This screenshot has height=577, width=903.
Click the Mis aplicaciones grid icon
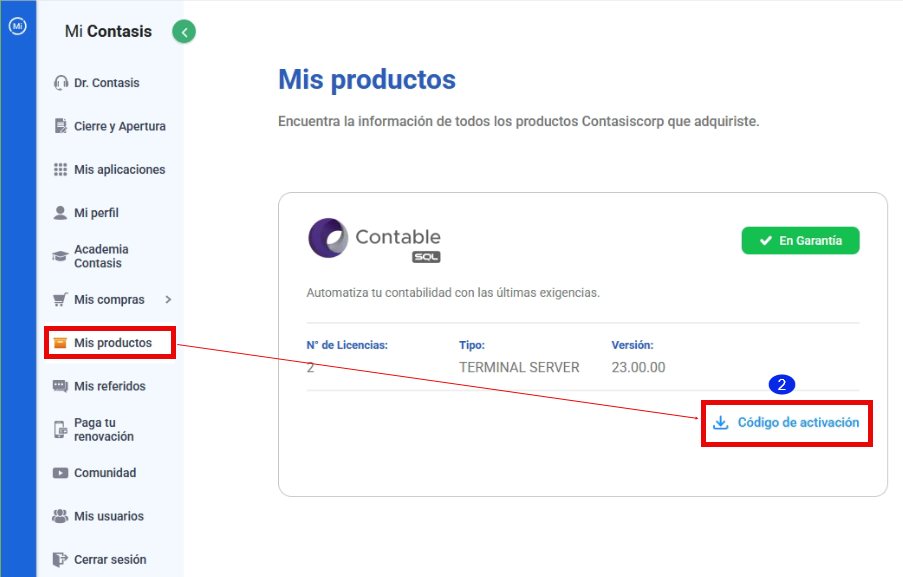(60, 169)
